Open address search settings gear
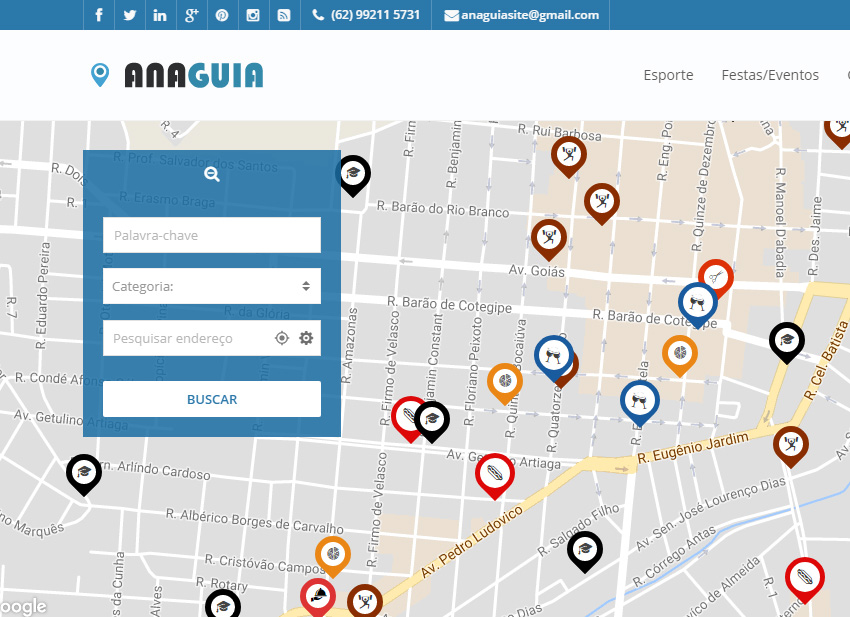The width and height of the screenshot is (850, 617). click(x=306, y=338)
